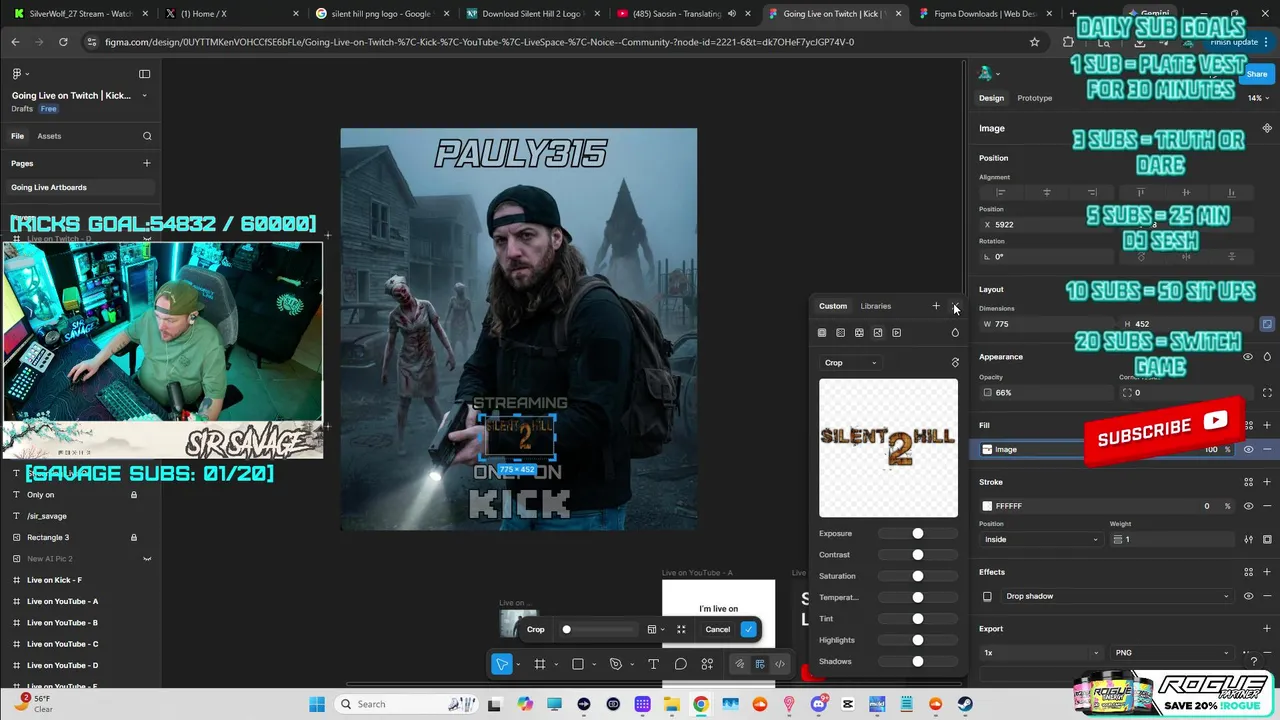Select solid fill type icon

click(822, 333)
